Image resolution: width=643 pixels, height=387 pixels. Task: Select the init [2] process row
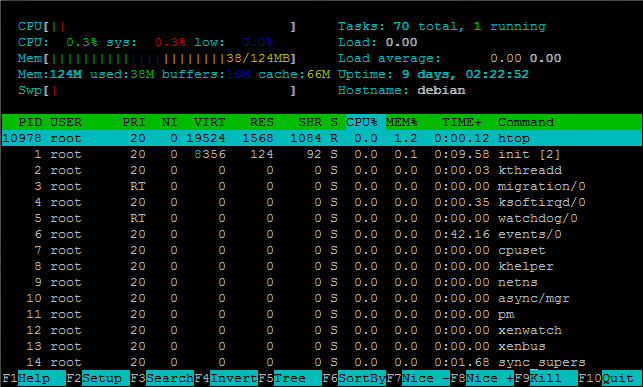click(322, 154)
